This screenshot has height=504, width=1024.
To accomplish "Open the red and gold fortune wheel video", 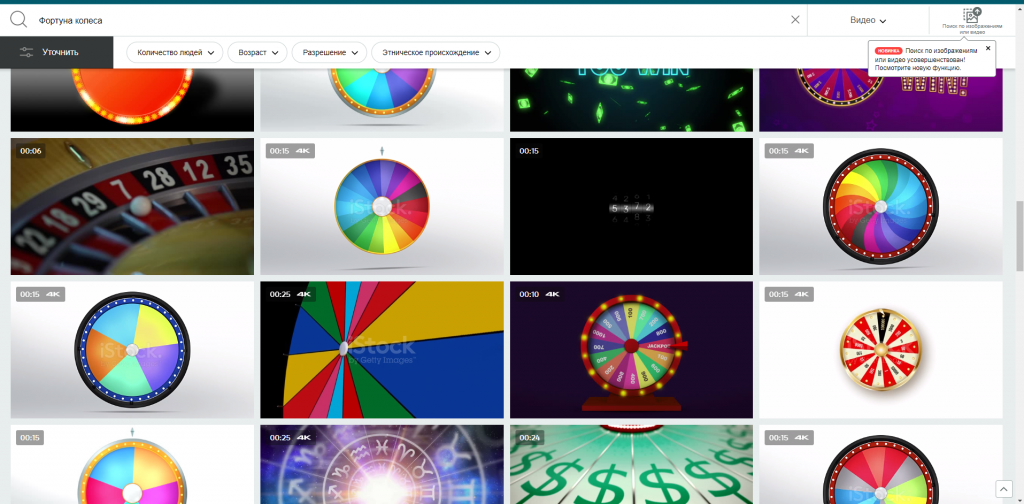I will [x=881, y=350].
